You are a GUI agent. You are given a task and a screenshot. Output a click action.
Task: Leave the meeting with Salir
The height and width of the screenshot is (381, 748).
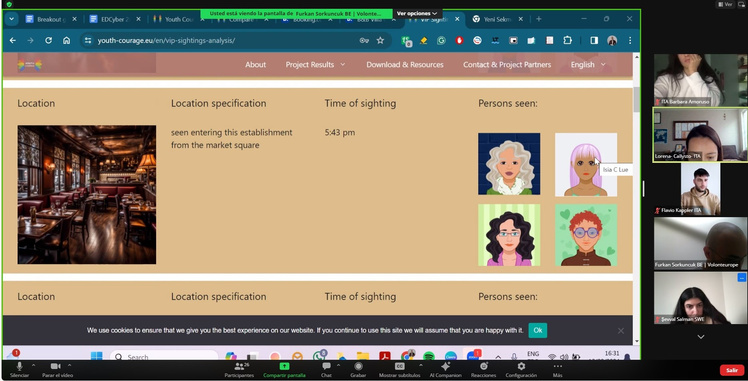click(x=732, y=370)
